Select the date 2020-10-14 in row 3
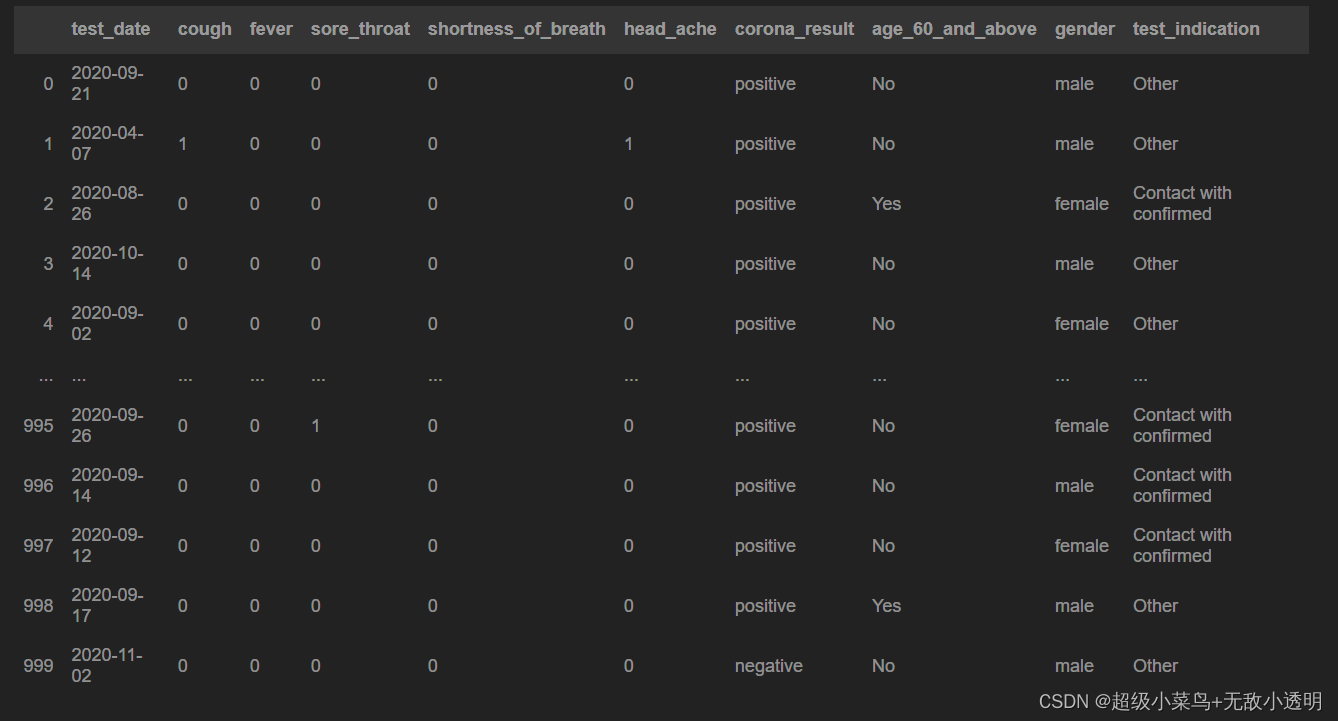 (107, 263)
